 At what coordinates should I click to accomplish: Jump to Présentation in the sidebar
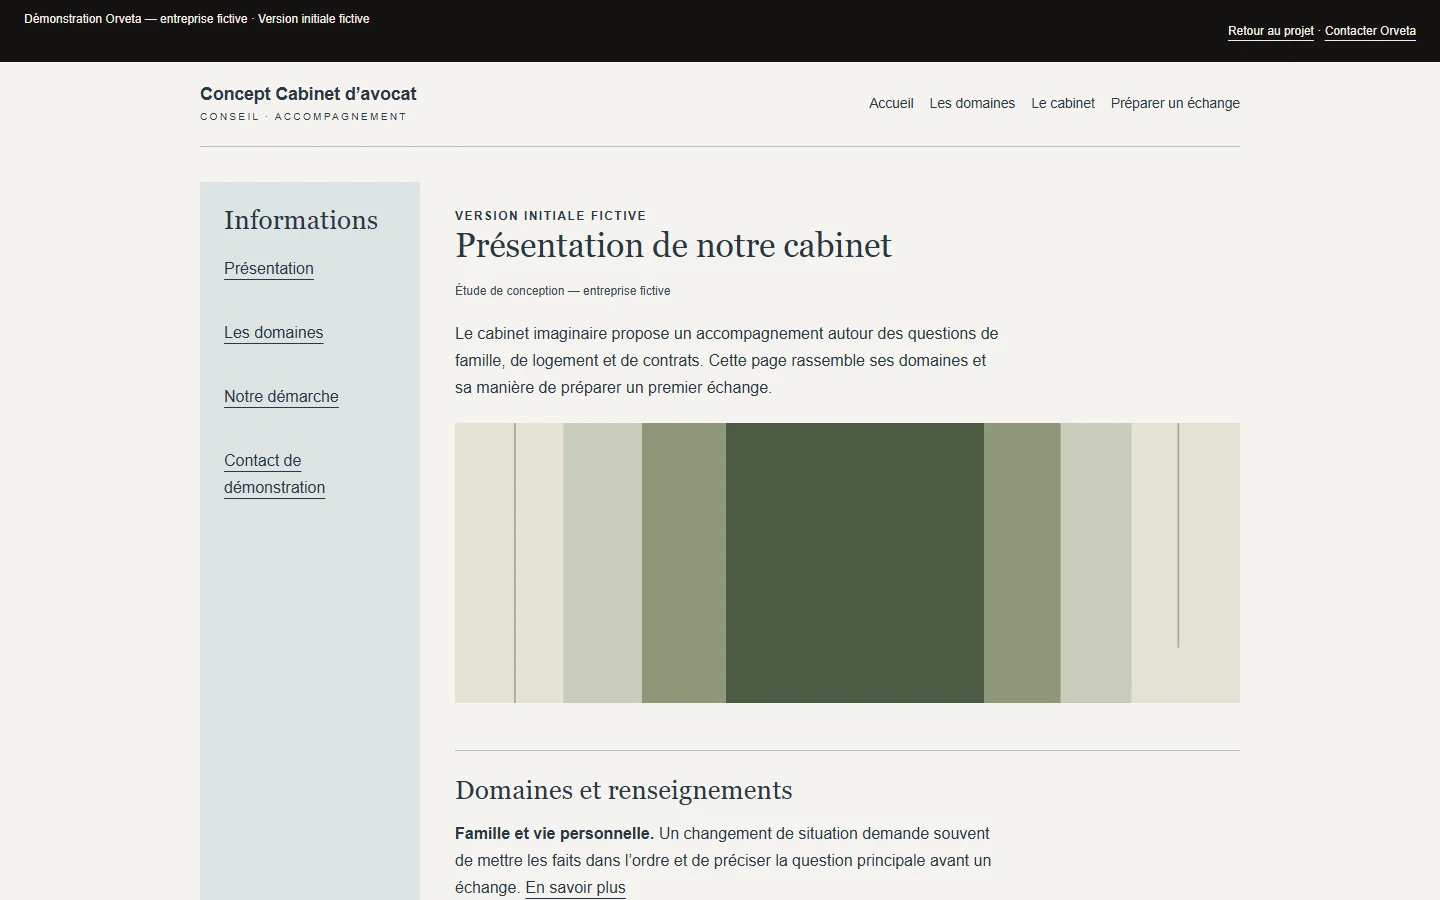point(269,268)
